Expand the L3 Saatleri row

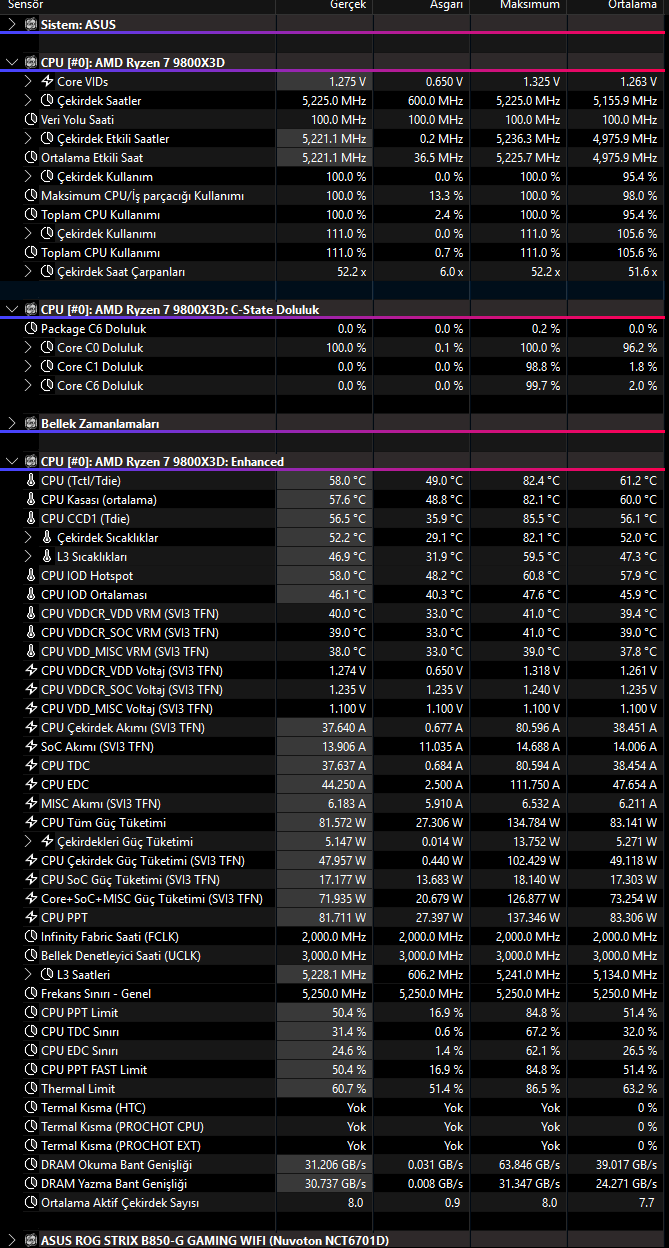coord(29,975)
